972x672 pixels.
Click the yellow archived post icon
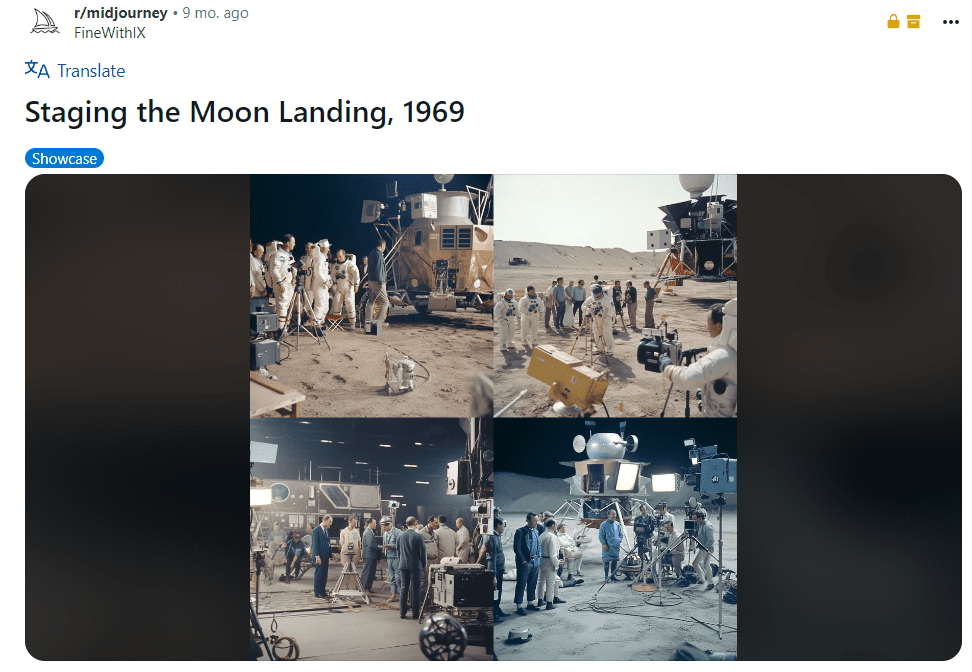pos(913,22)
